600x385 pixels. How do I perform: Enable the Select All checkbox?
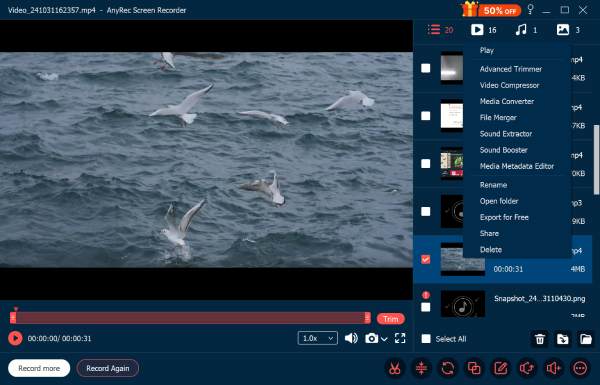tap(426, 339)
